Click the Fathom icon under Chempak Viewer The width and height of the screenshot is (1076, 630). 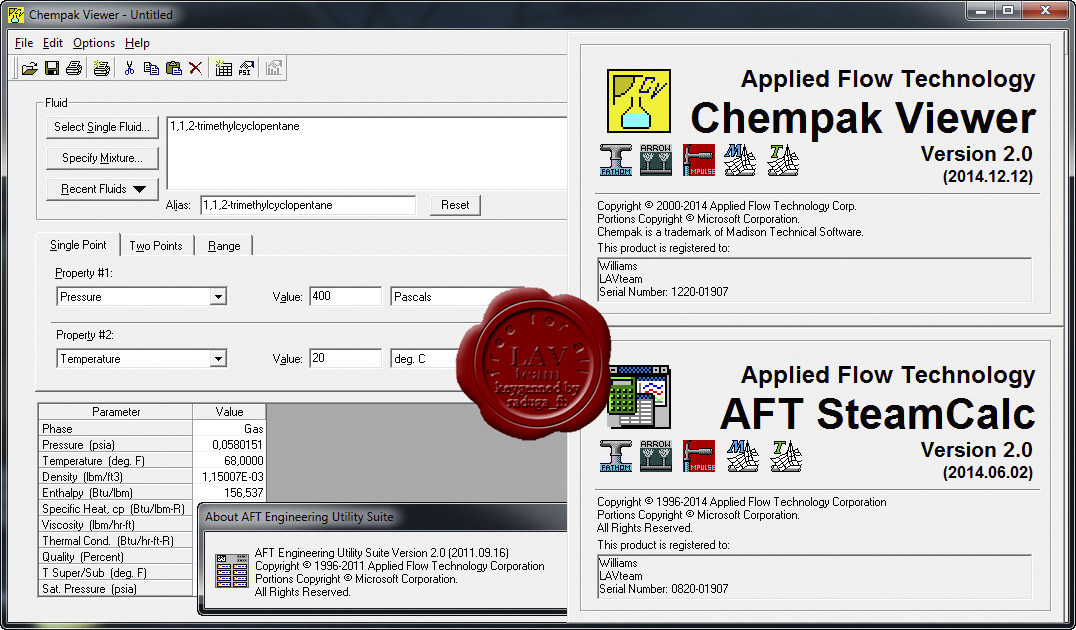[x=616, y=160]
